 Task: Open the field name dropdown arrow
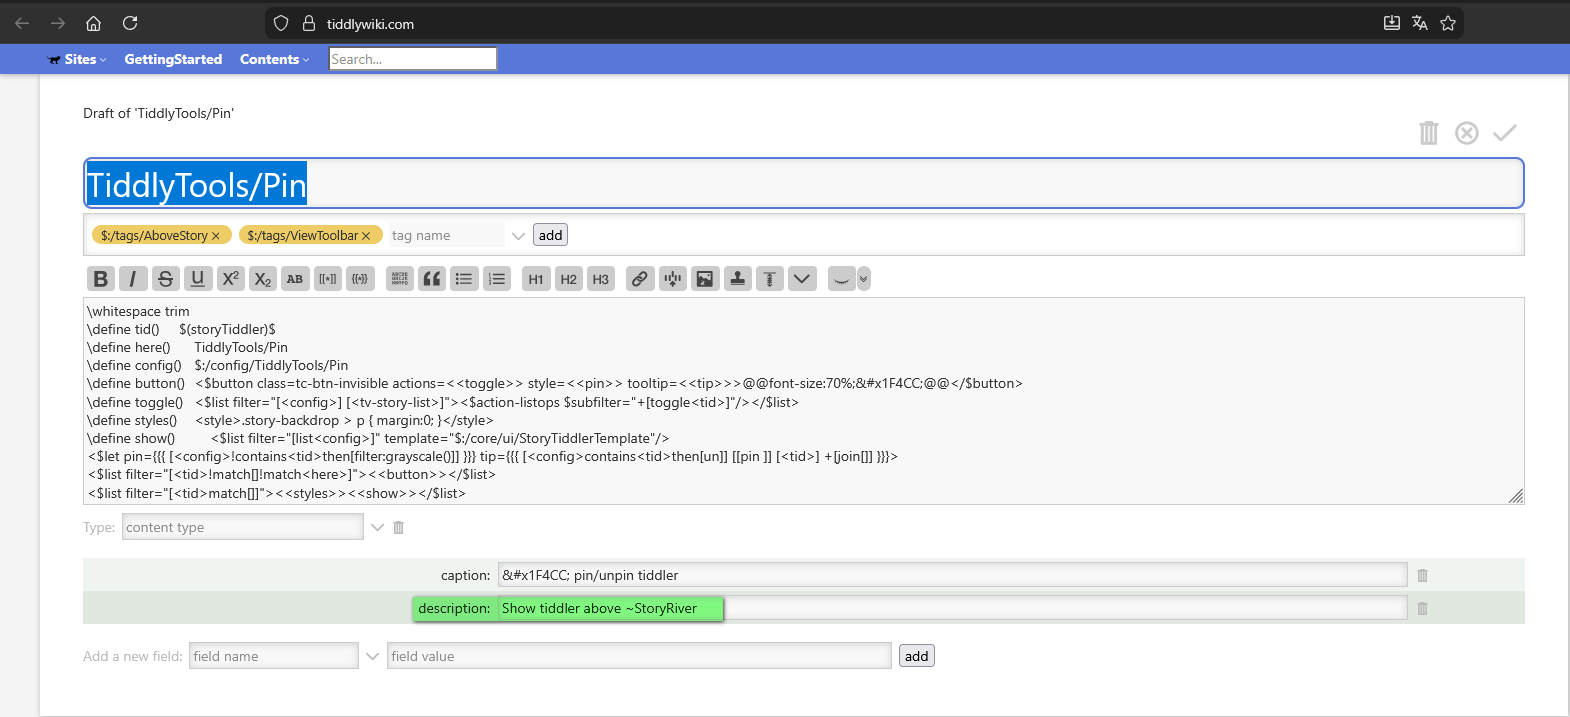[x=372, y=656]
